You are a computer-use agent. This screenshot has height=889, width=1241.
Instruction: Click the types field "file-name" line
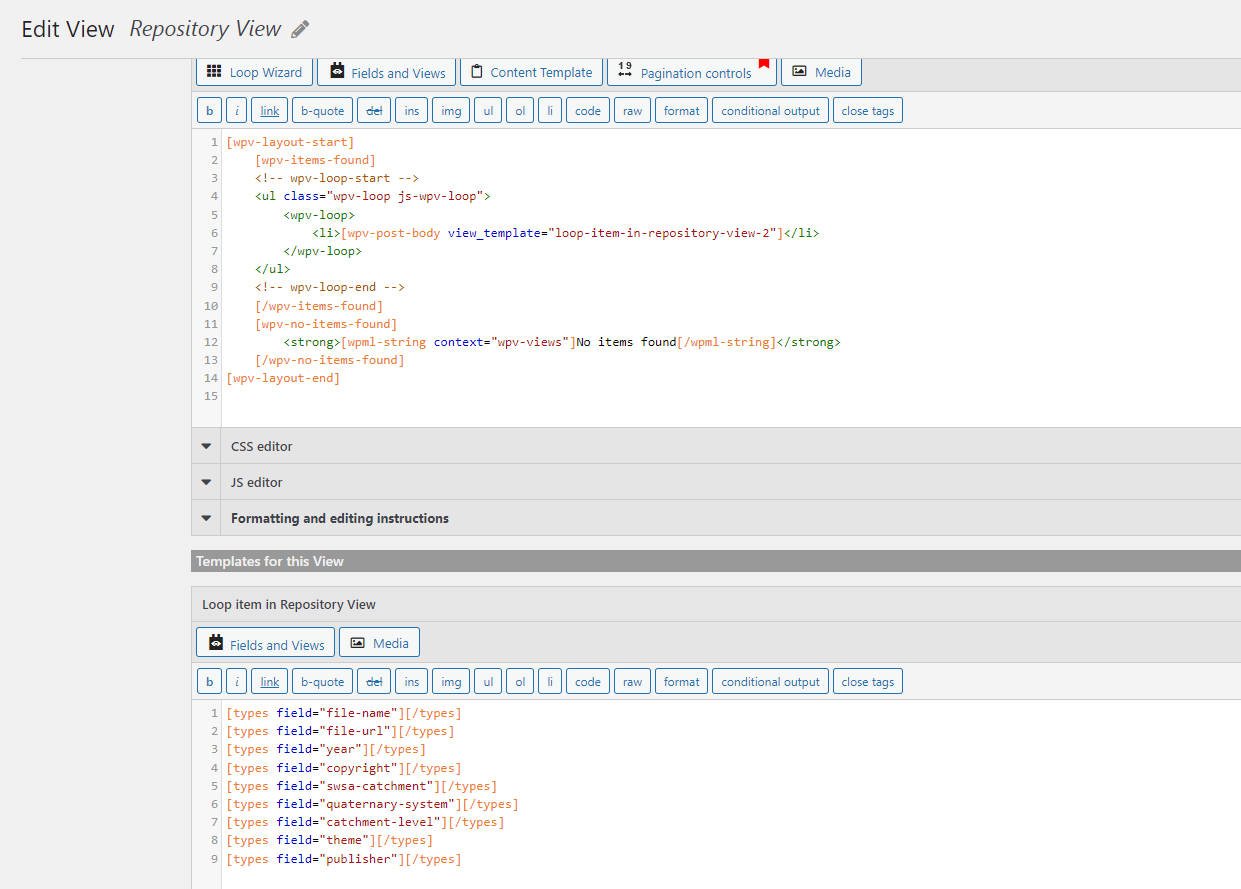click(344, 713)
